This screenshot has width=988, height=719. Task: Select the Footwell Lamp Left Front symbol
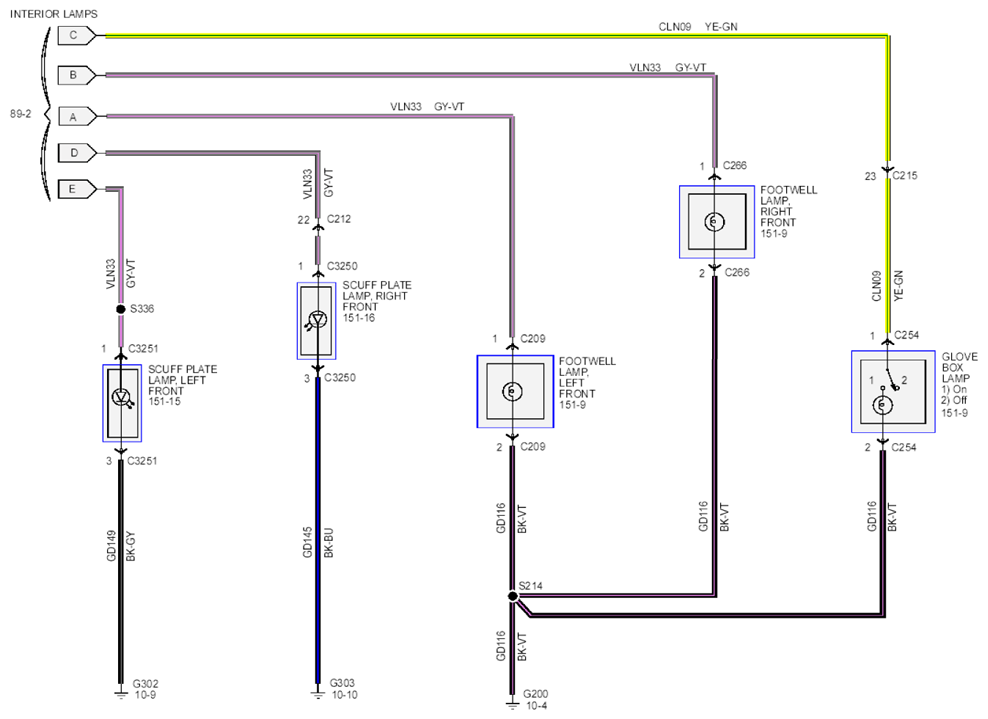515,392
